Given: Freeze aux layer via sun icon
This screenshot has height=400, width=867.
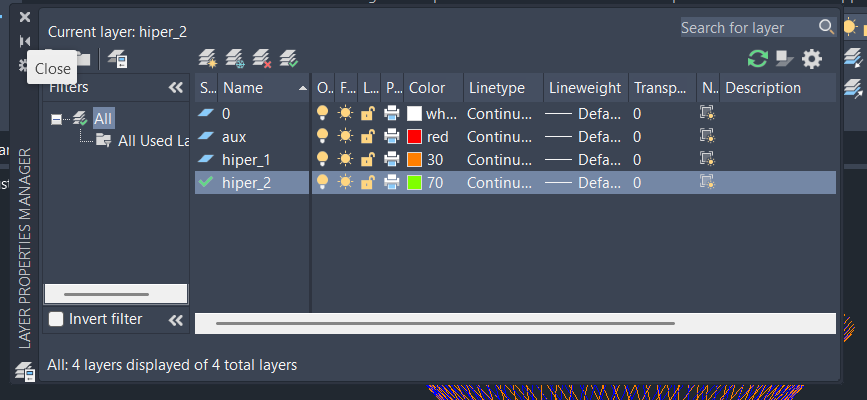Looking at the screenshot, I should (x=346, y=136).
